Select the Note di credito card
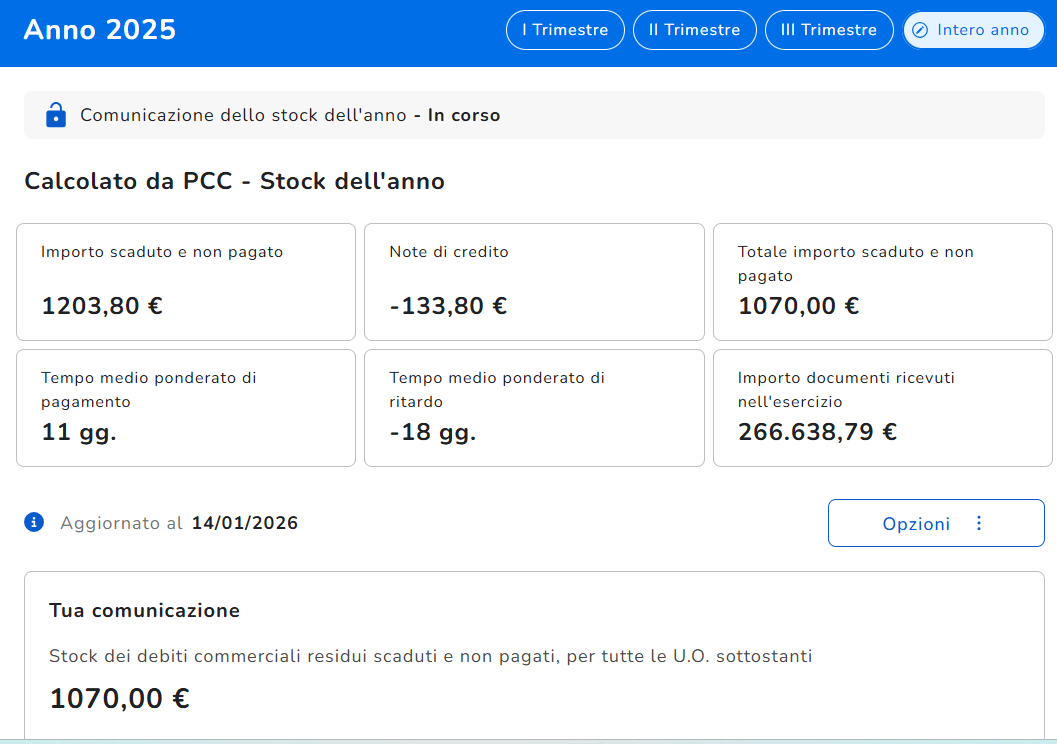This screenshot has width=1057, height=744. coord(534,282)
